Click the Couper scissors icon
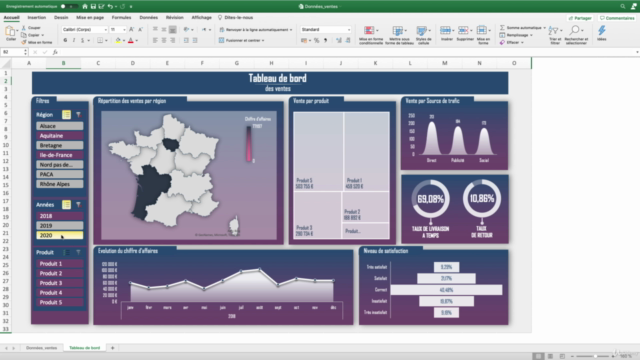This screenshot has width=640, height=360. [24, 28]
